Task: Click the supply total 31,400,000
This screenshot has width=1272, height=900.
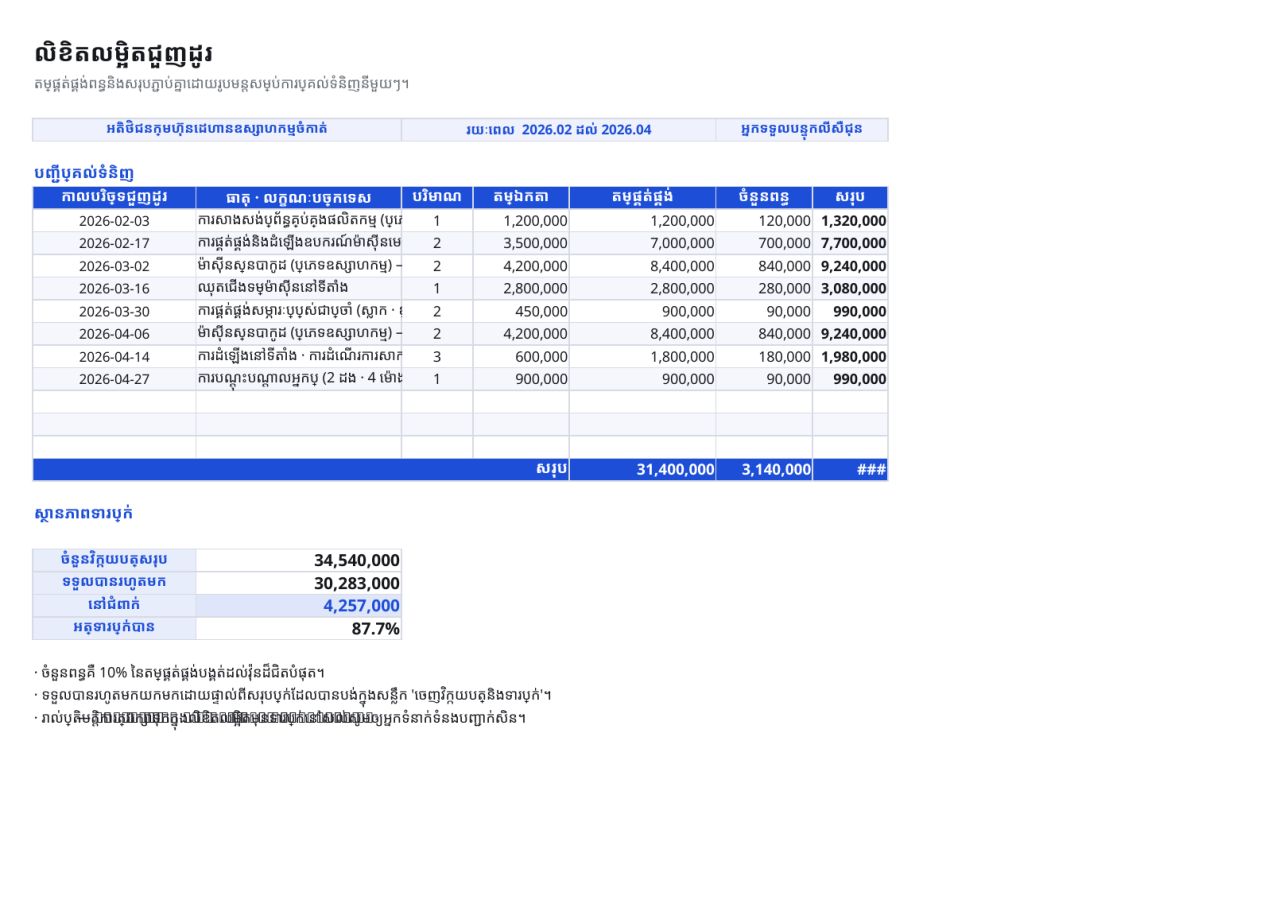Action: [643, 470]
